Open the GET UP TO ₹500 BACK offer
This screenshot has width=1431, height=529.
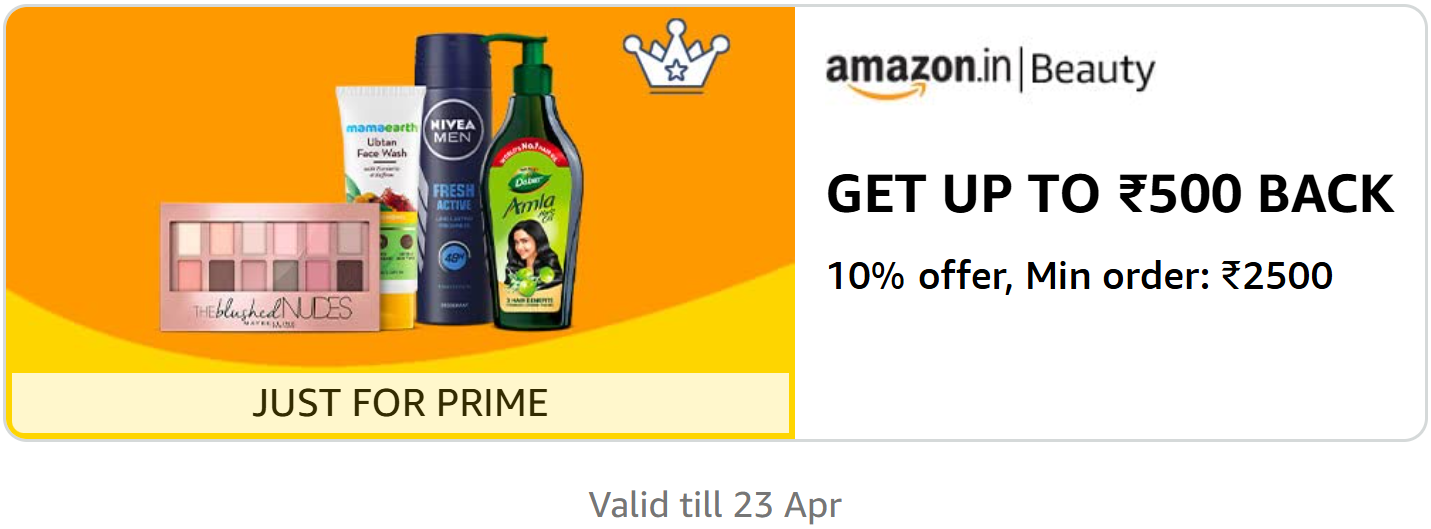tap(1110, 195)
